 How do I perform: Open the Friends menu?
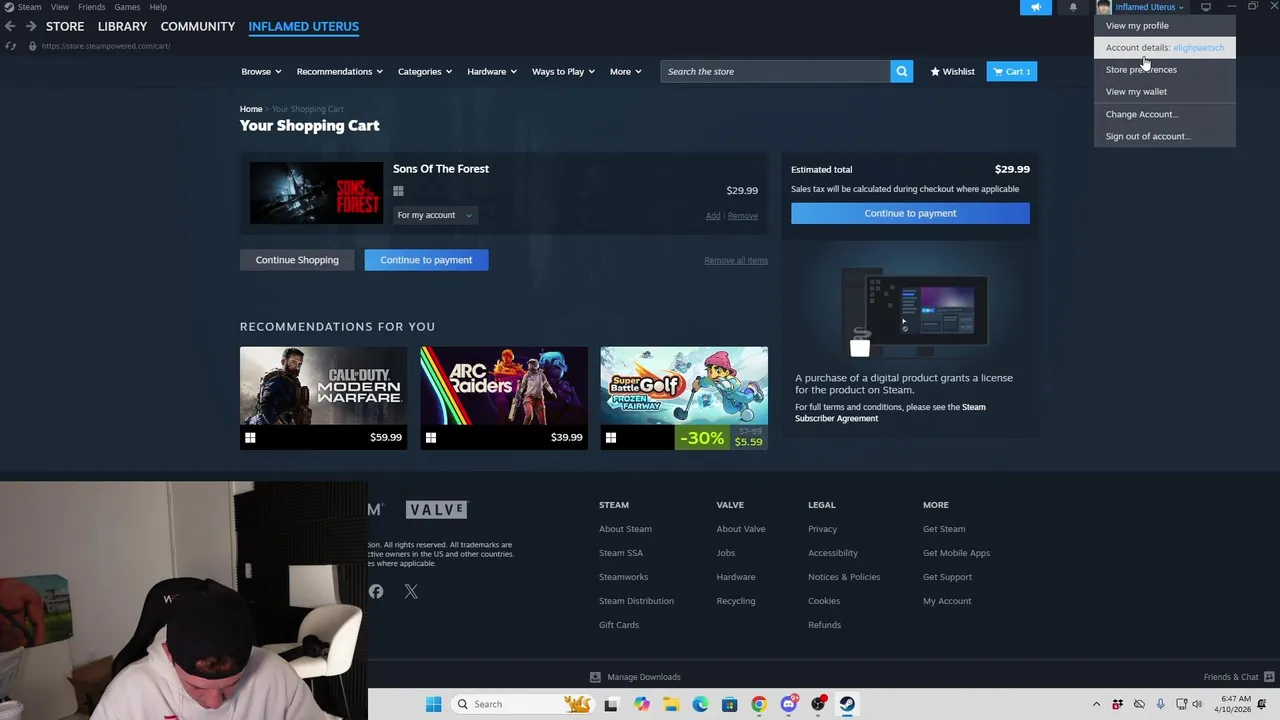(x=92, y=7)
